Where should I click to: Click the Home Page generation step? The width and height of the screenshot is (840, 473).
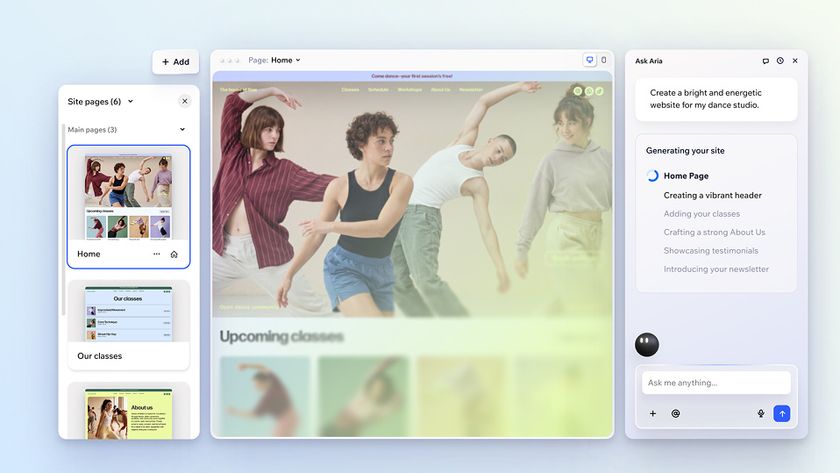[686, 176]
